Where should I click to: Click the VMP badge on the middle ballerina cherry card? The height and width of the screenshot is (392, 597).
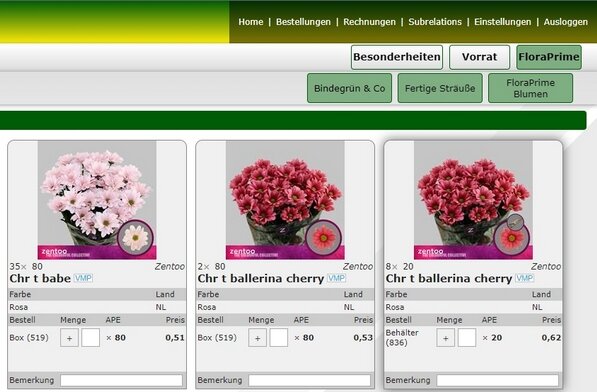click(337, 278)
